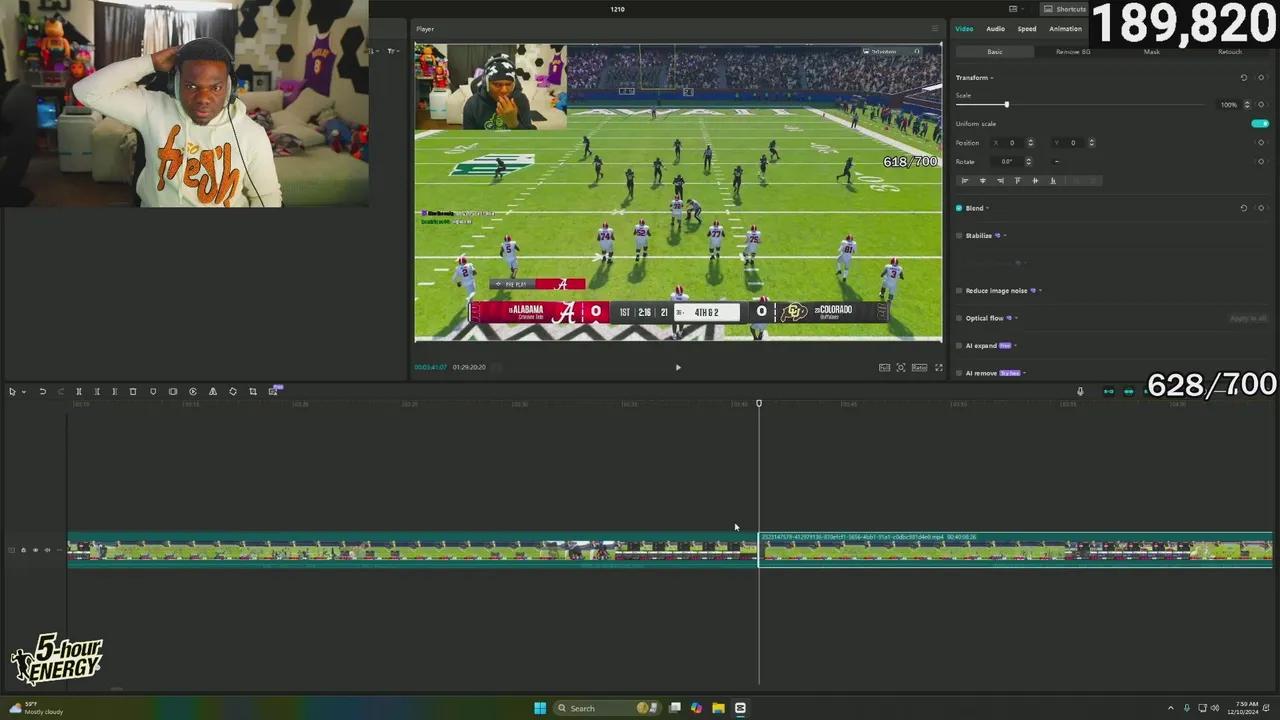The width and height of the screenshot is (1280, 720).
Task: Start voice recording with the microphone icon
Action: 1080,391
